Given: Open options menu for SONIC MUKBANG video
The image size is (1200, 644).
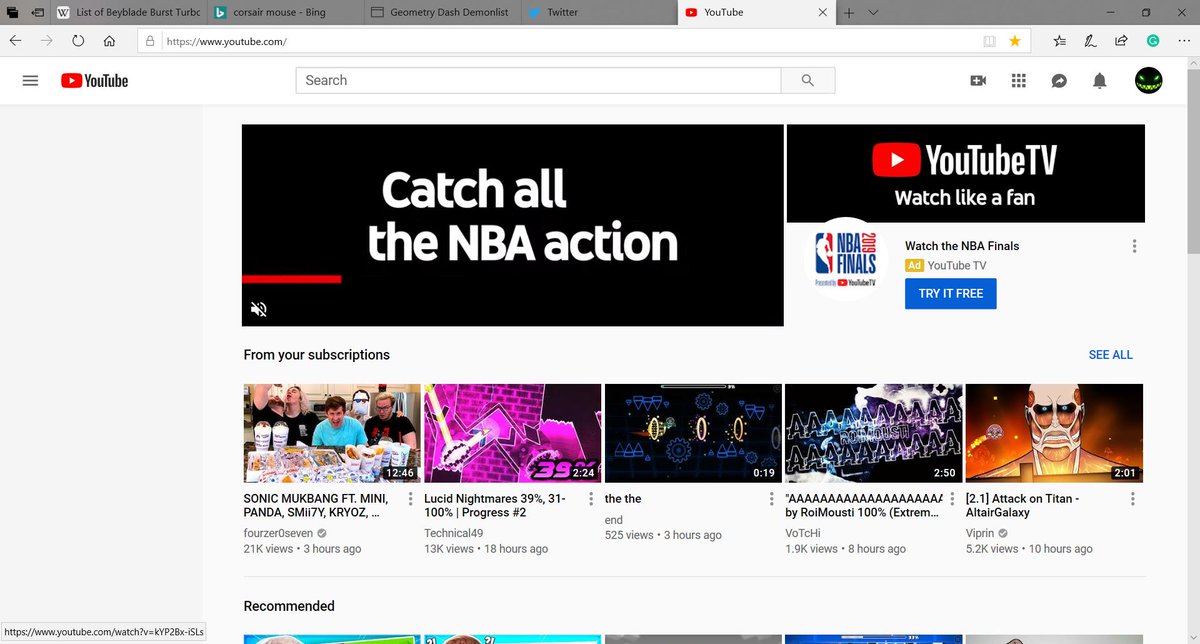Looking at the screenshot, I should [410, 499].
